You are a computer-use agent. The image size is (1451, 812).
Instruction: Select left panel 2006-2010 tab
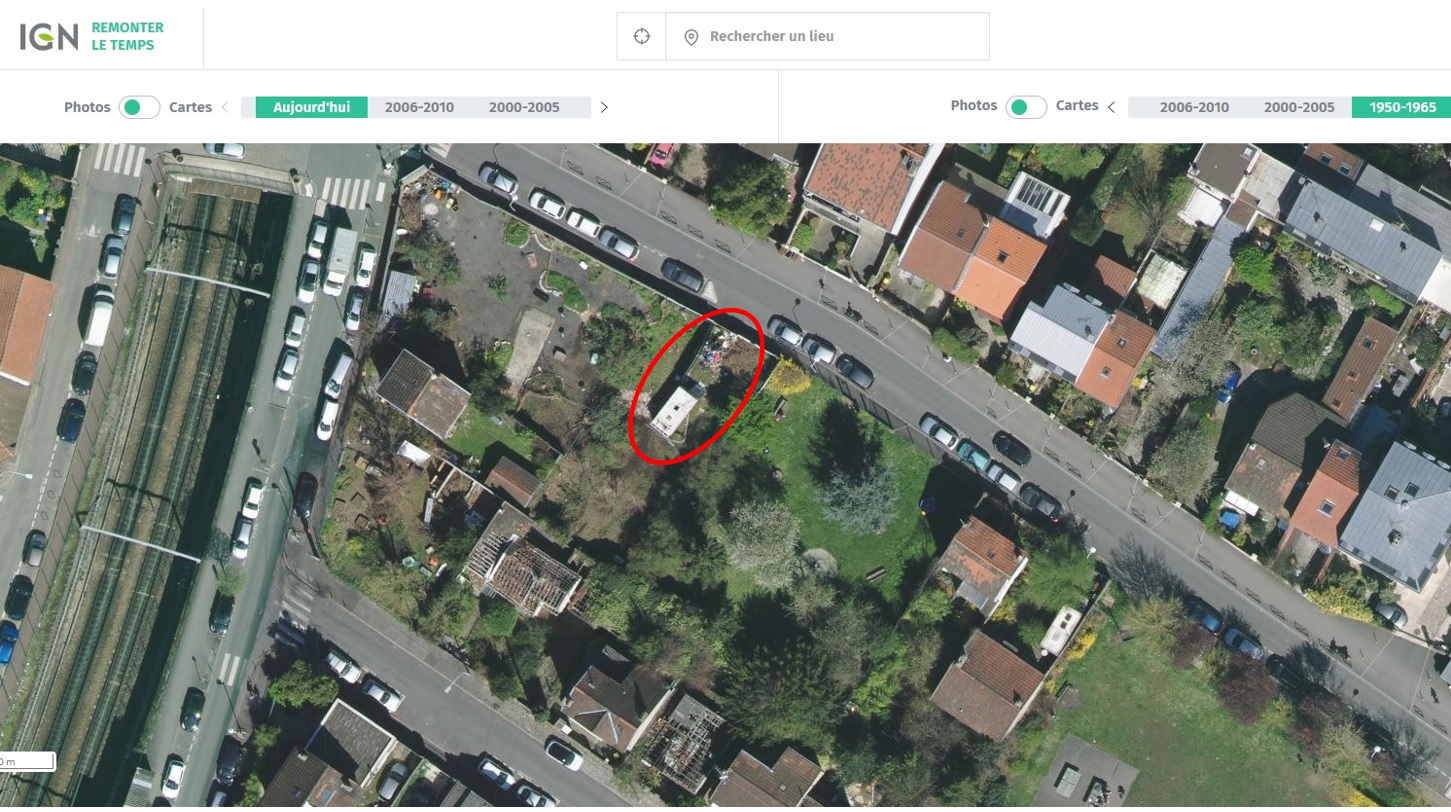[x=420, y=107]
